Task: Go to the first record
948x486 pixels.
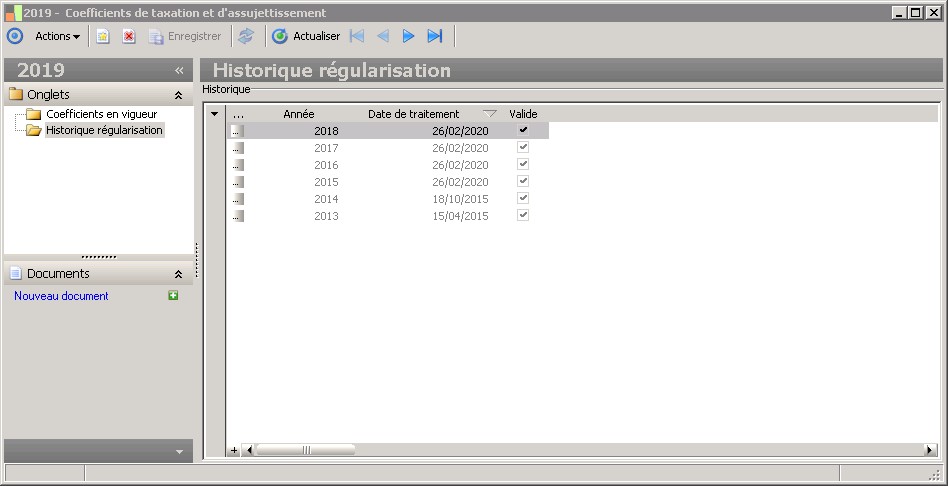Action: [x=357, y=36]
